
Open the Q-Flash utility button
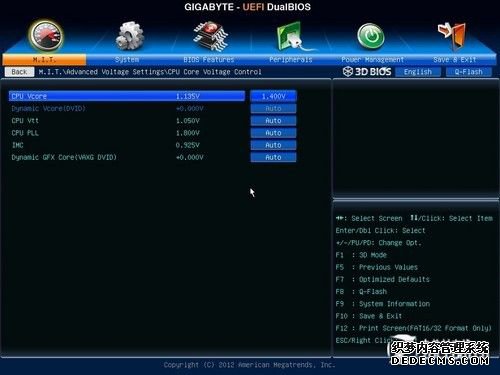coord(468,72)
